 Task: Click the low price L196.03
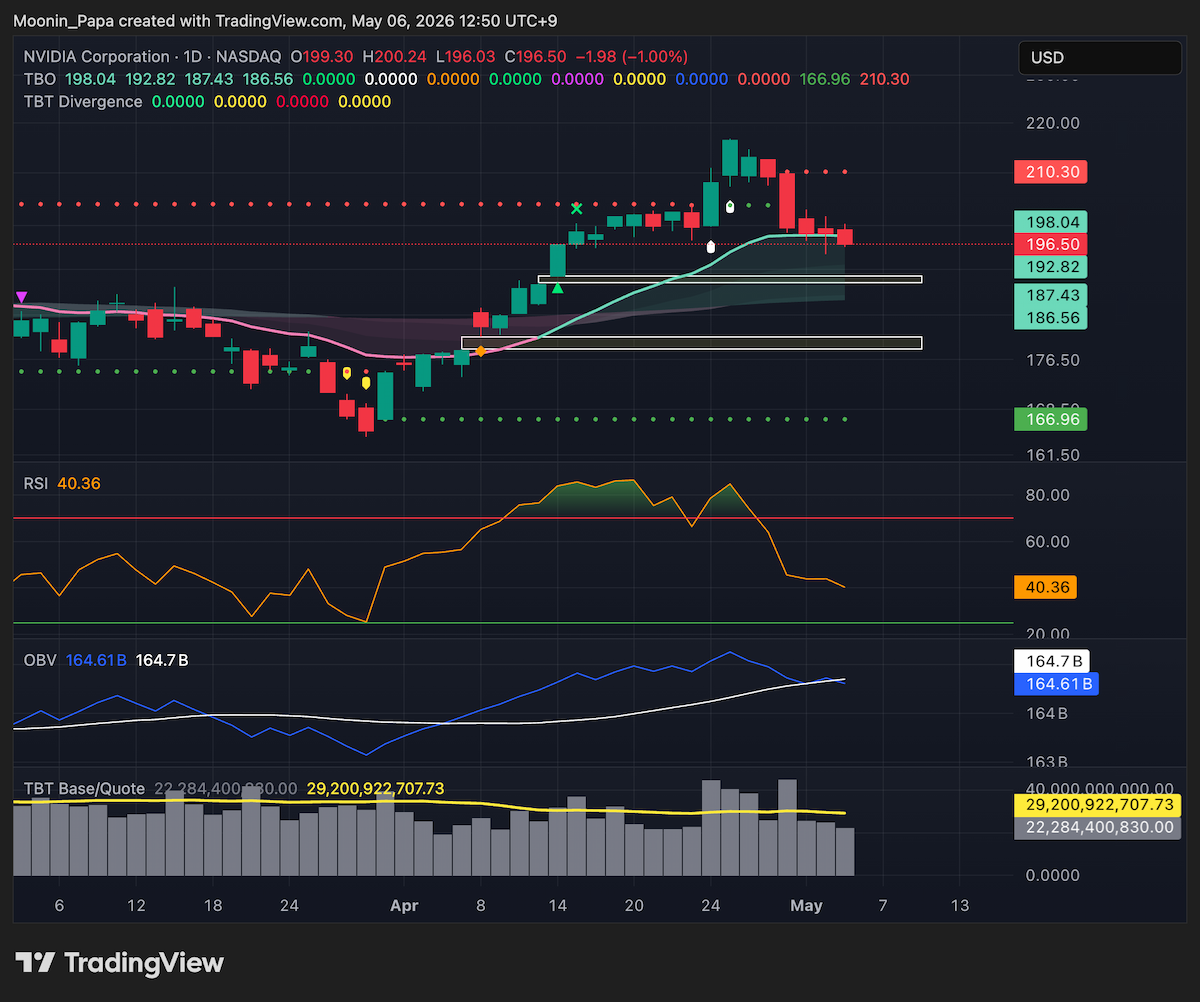[x=464, y=57]
